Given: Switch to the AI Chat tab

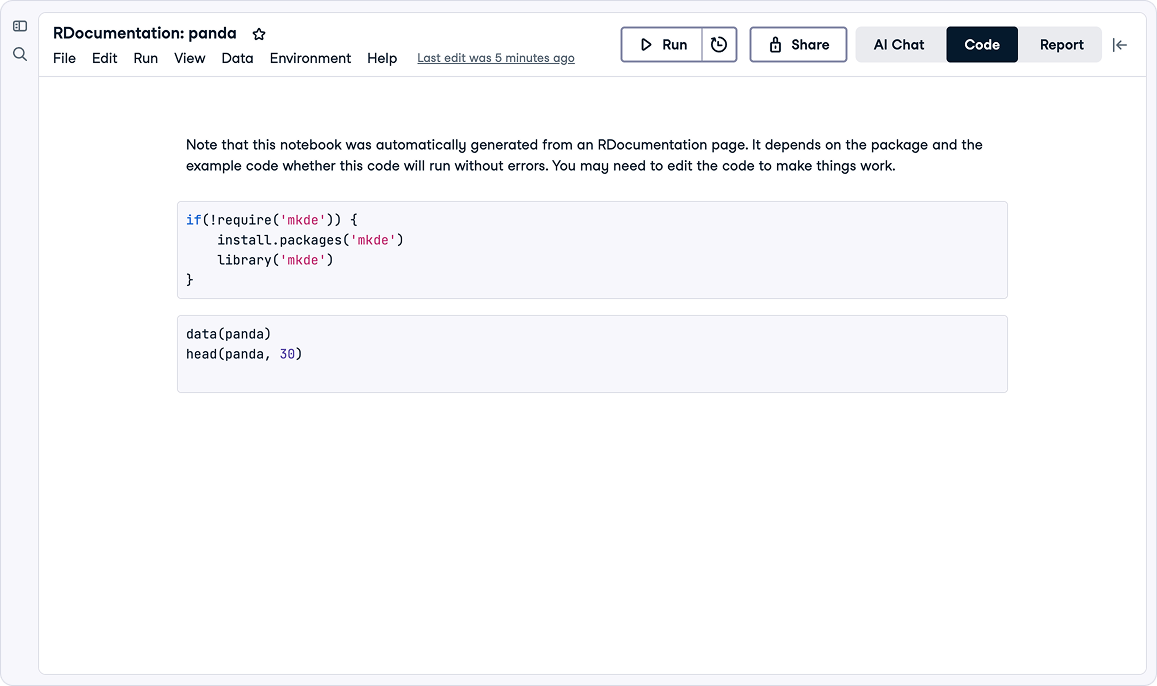Looking at the screenshot, I should click(x=899, y=45).
